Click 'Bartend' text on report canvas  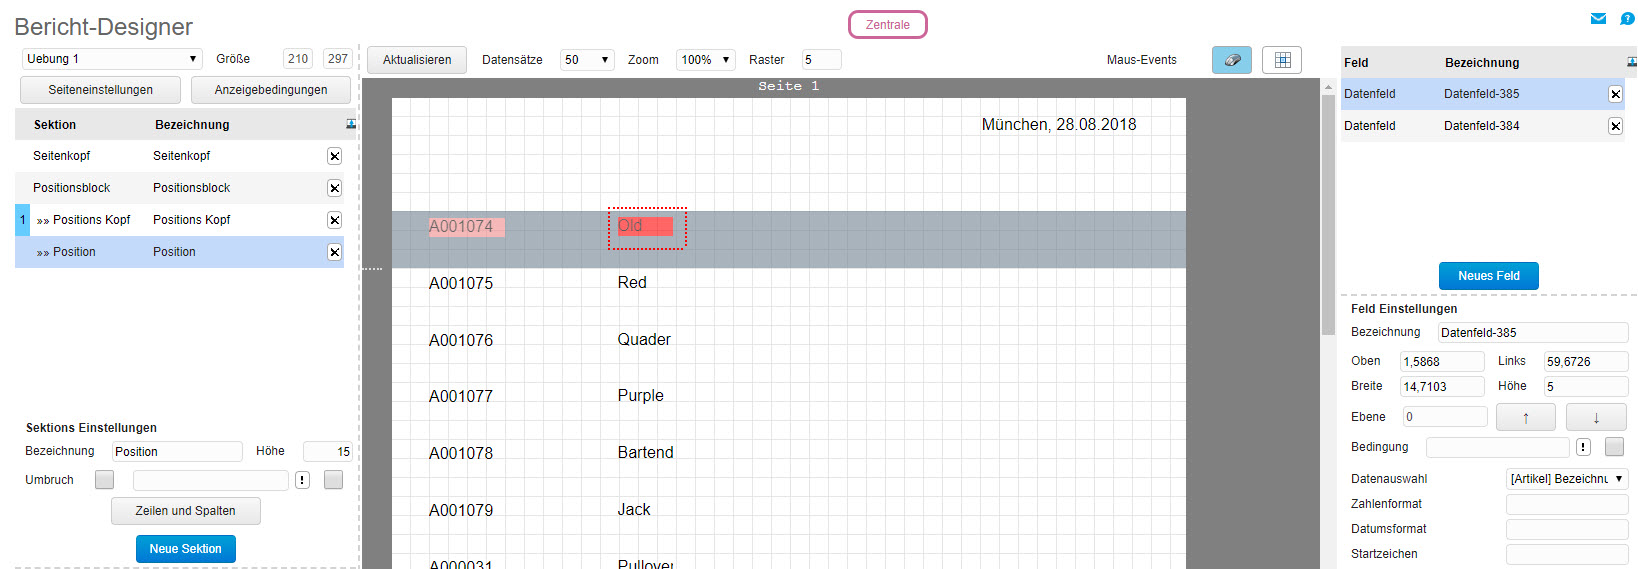click(x=645, y=453)
